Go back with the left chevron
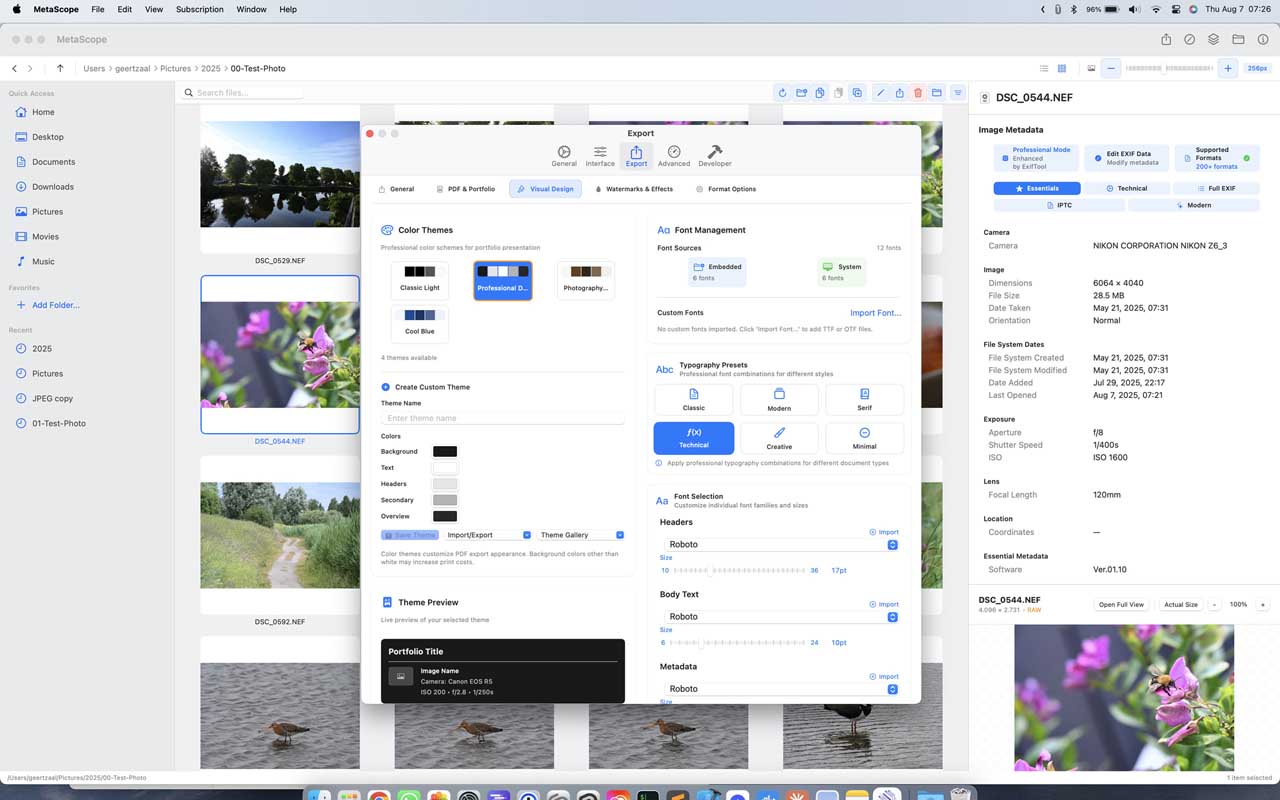The width and height of the screenshot is (1280, 800). (x=14, y=68)
